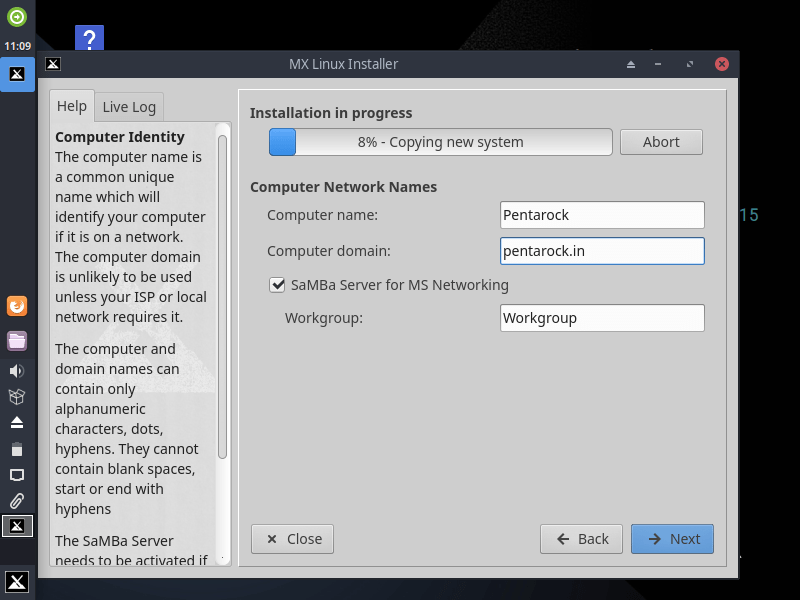
Task: Click the highlighted installer window button in panel
Action: coord(17,526)
